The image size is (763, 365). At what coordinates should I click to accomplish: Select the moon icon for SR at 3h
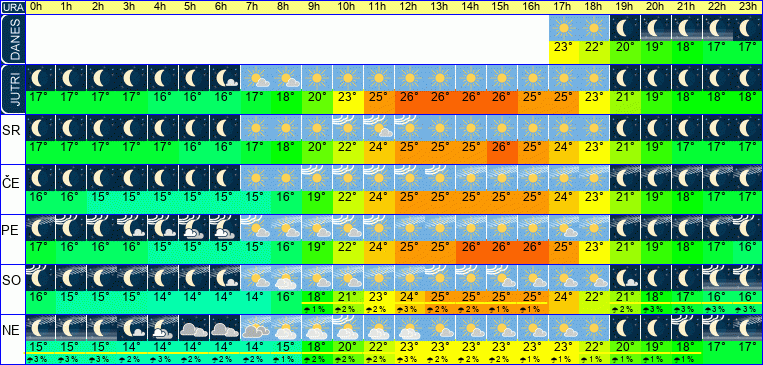pyautogui.click(x=132, y=128)
